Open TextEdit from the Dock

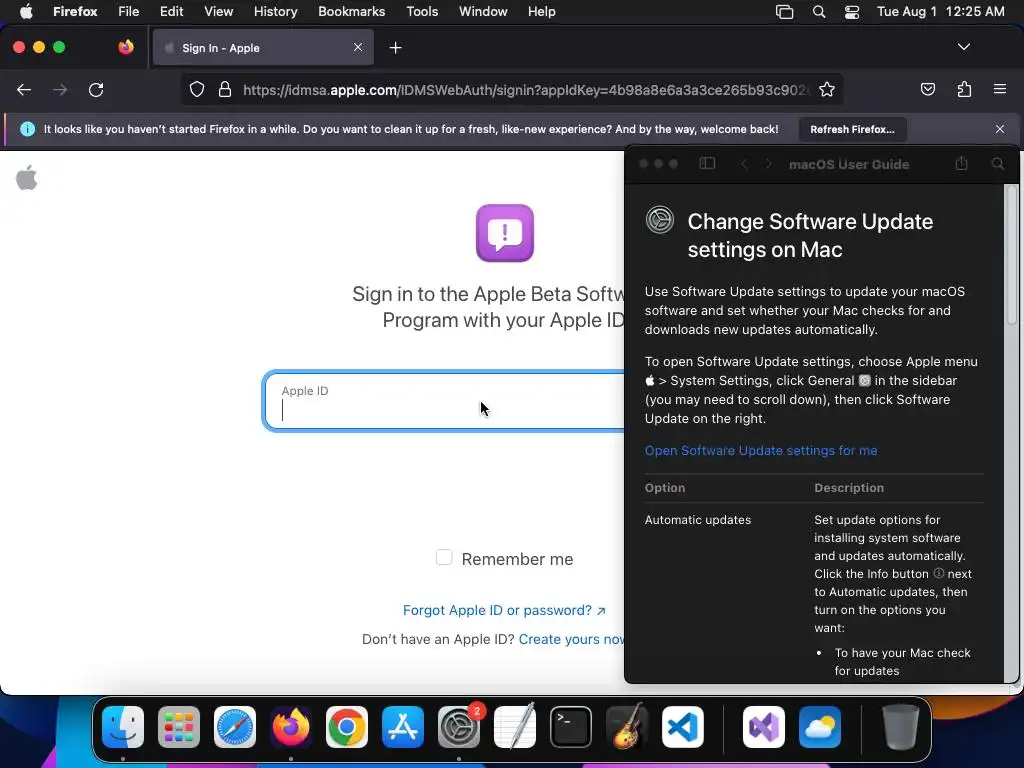515,727
